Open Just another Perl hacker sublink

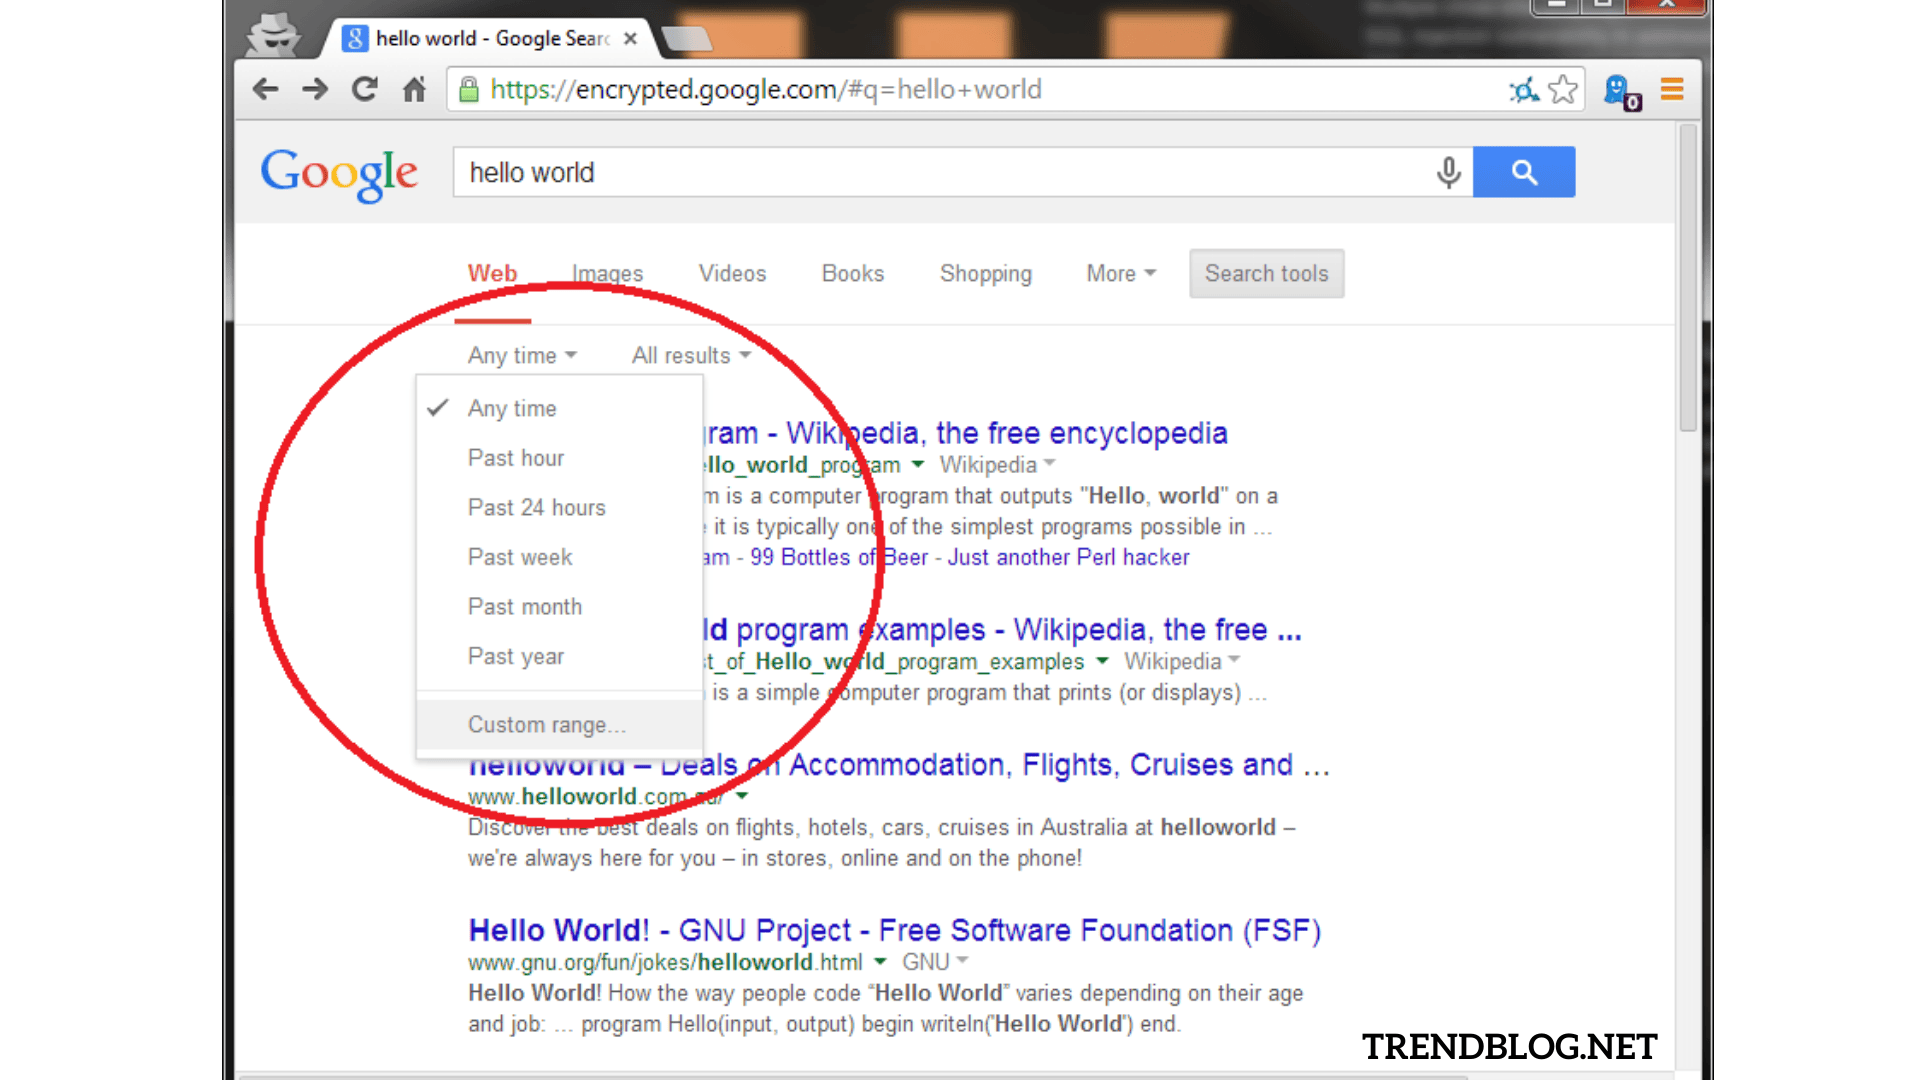[1068, 558]
